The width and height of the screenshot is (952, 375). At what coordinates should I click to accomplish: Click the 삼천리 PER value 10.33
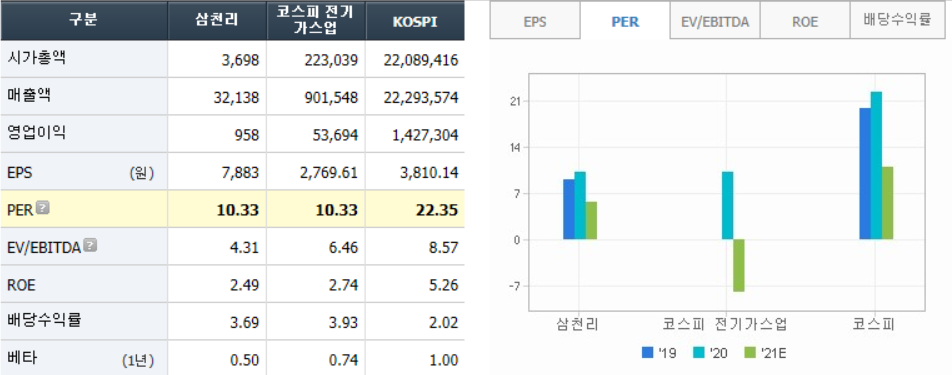coord(239,211)
